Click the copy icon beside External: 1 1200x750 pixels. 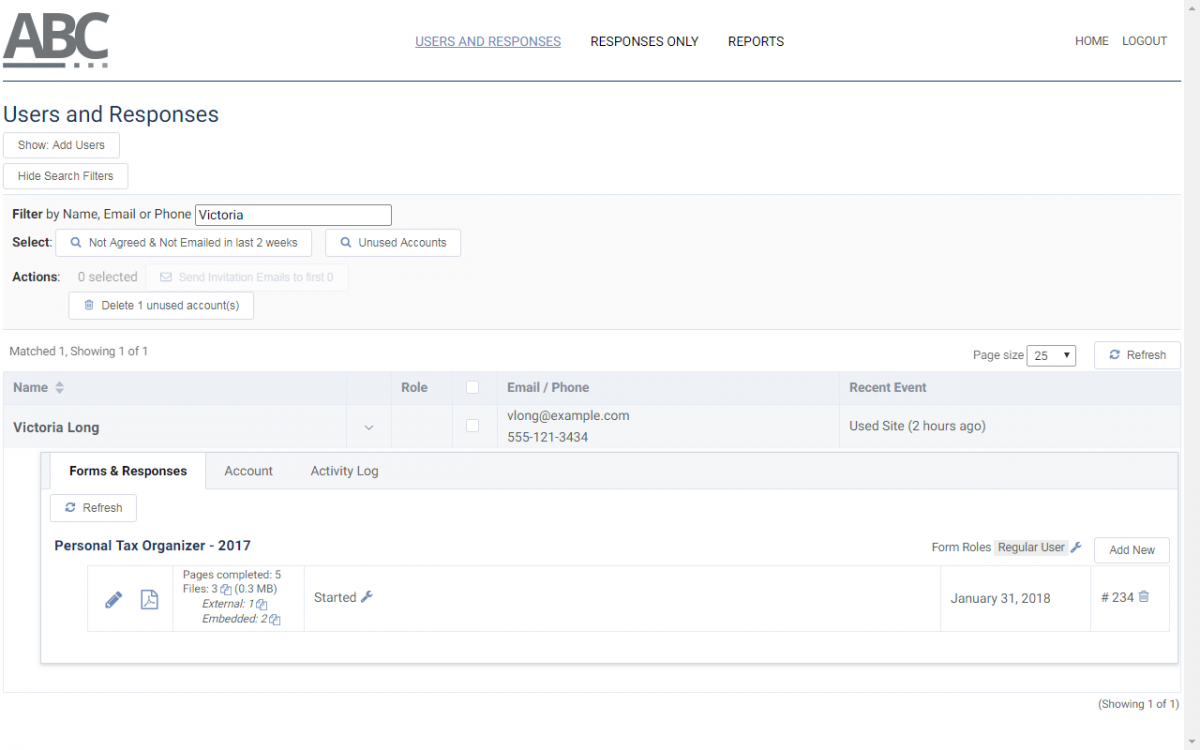click(262, 605)
